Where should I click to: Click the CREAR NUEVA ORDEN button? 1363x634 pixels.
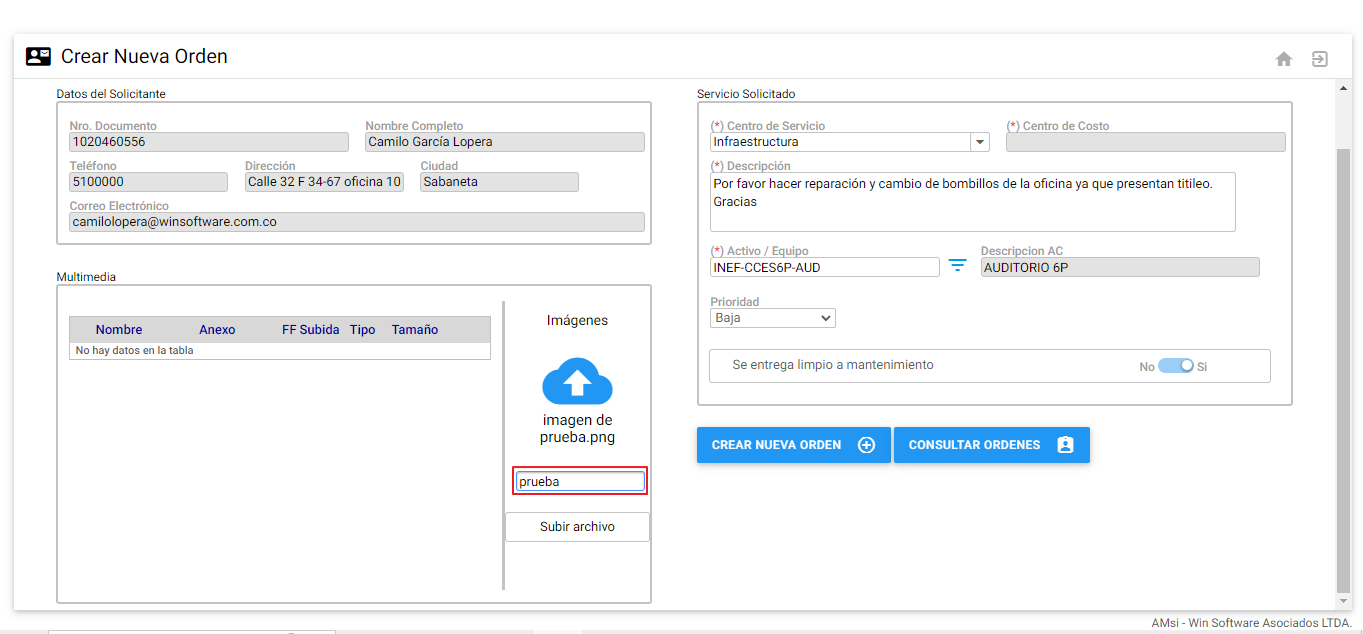click(793, 445)
